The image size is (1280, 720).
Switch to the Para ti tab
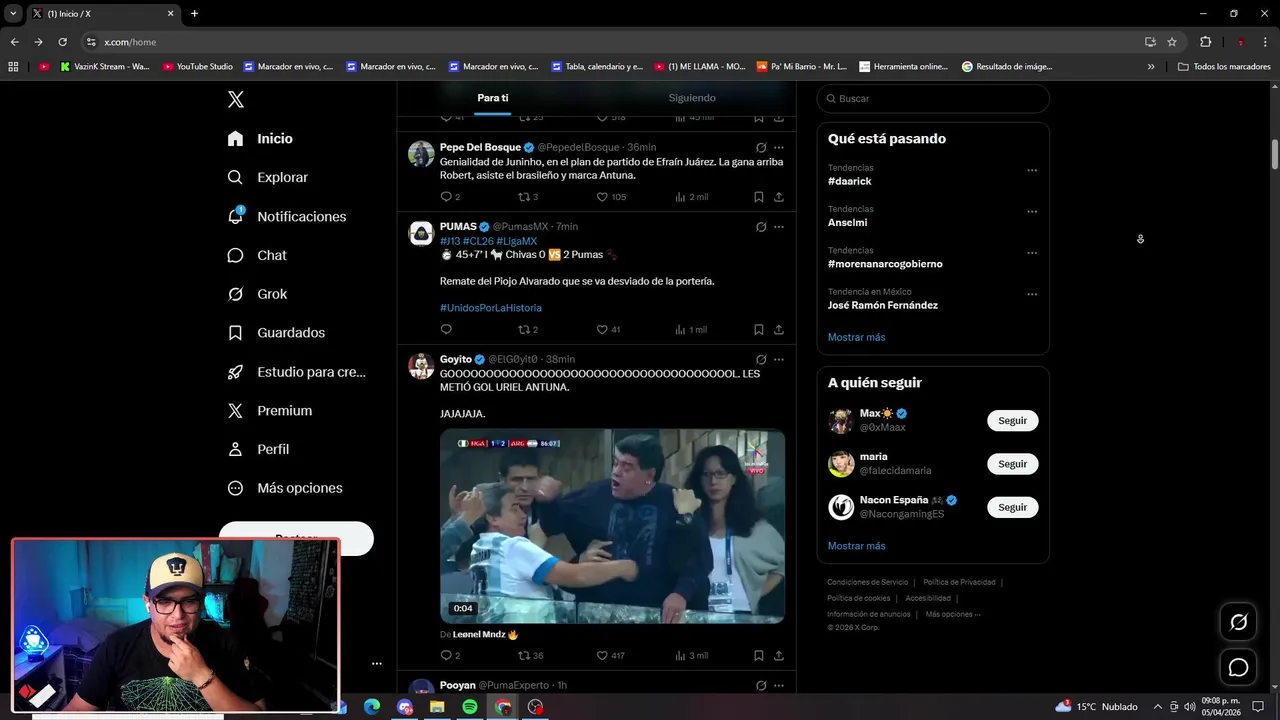click(492, 98)
